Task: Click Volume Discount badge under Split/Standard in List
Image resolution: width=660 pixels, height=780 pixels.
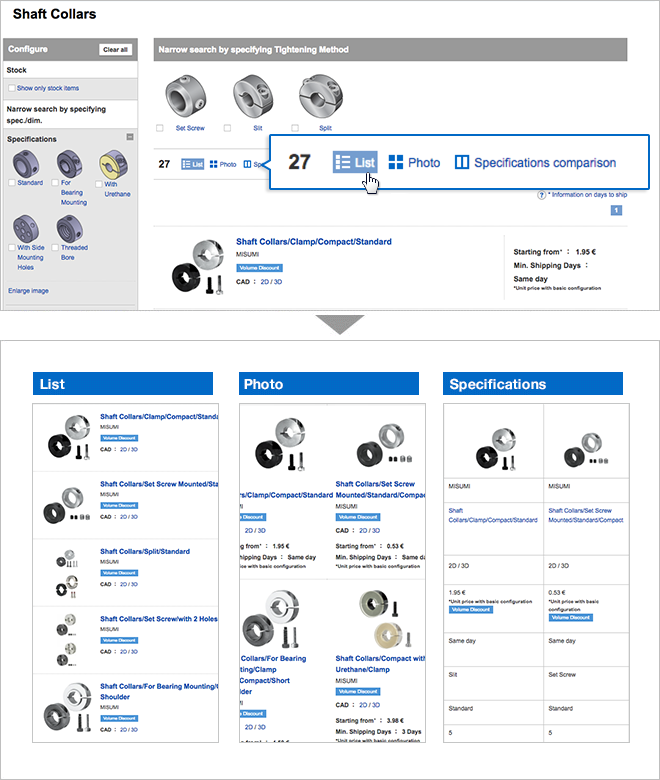Action: click(119, 573)
